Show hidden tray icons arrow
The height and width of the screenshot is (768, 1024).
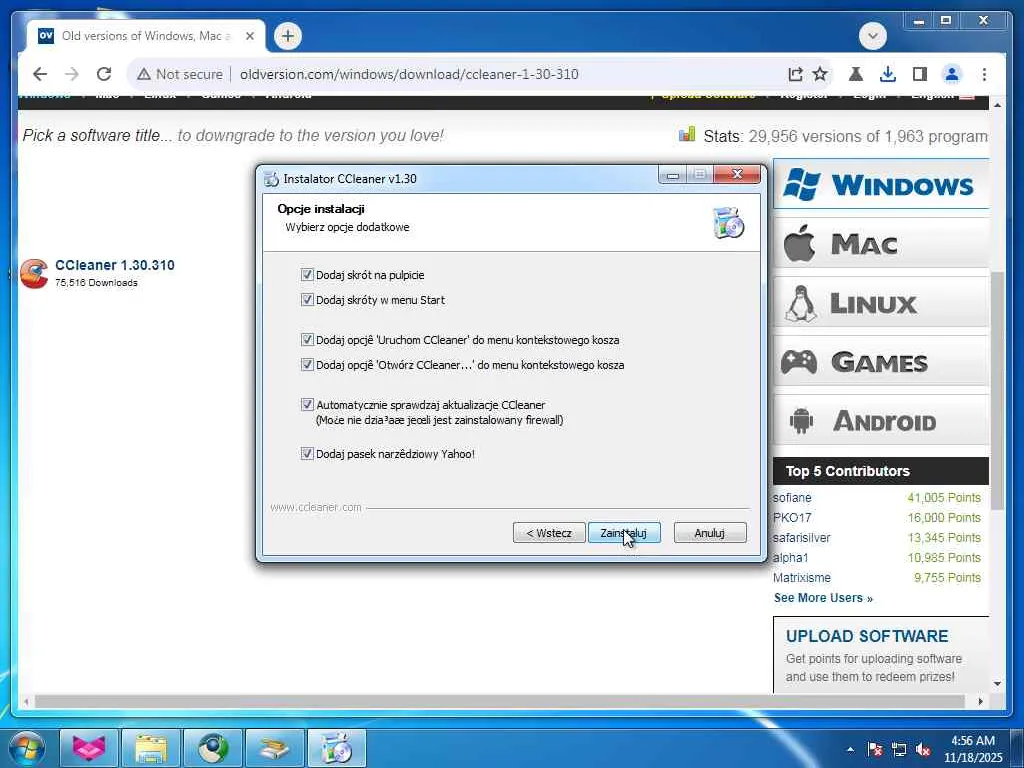click(850, 749)
